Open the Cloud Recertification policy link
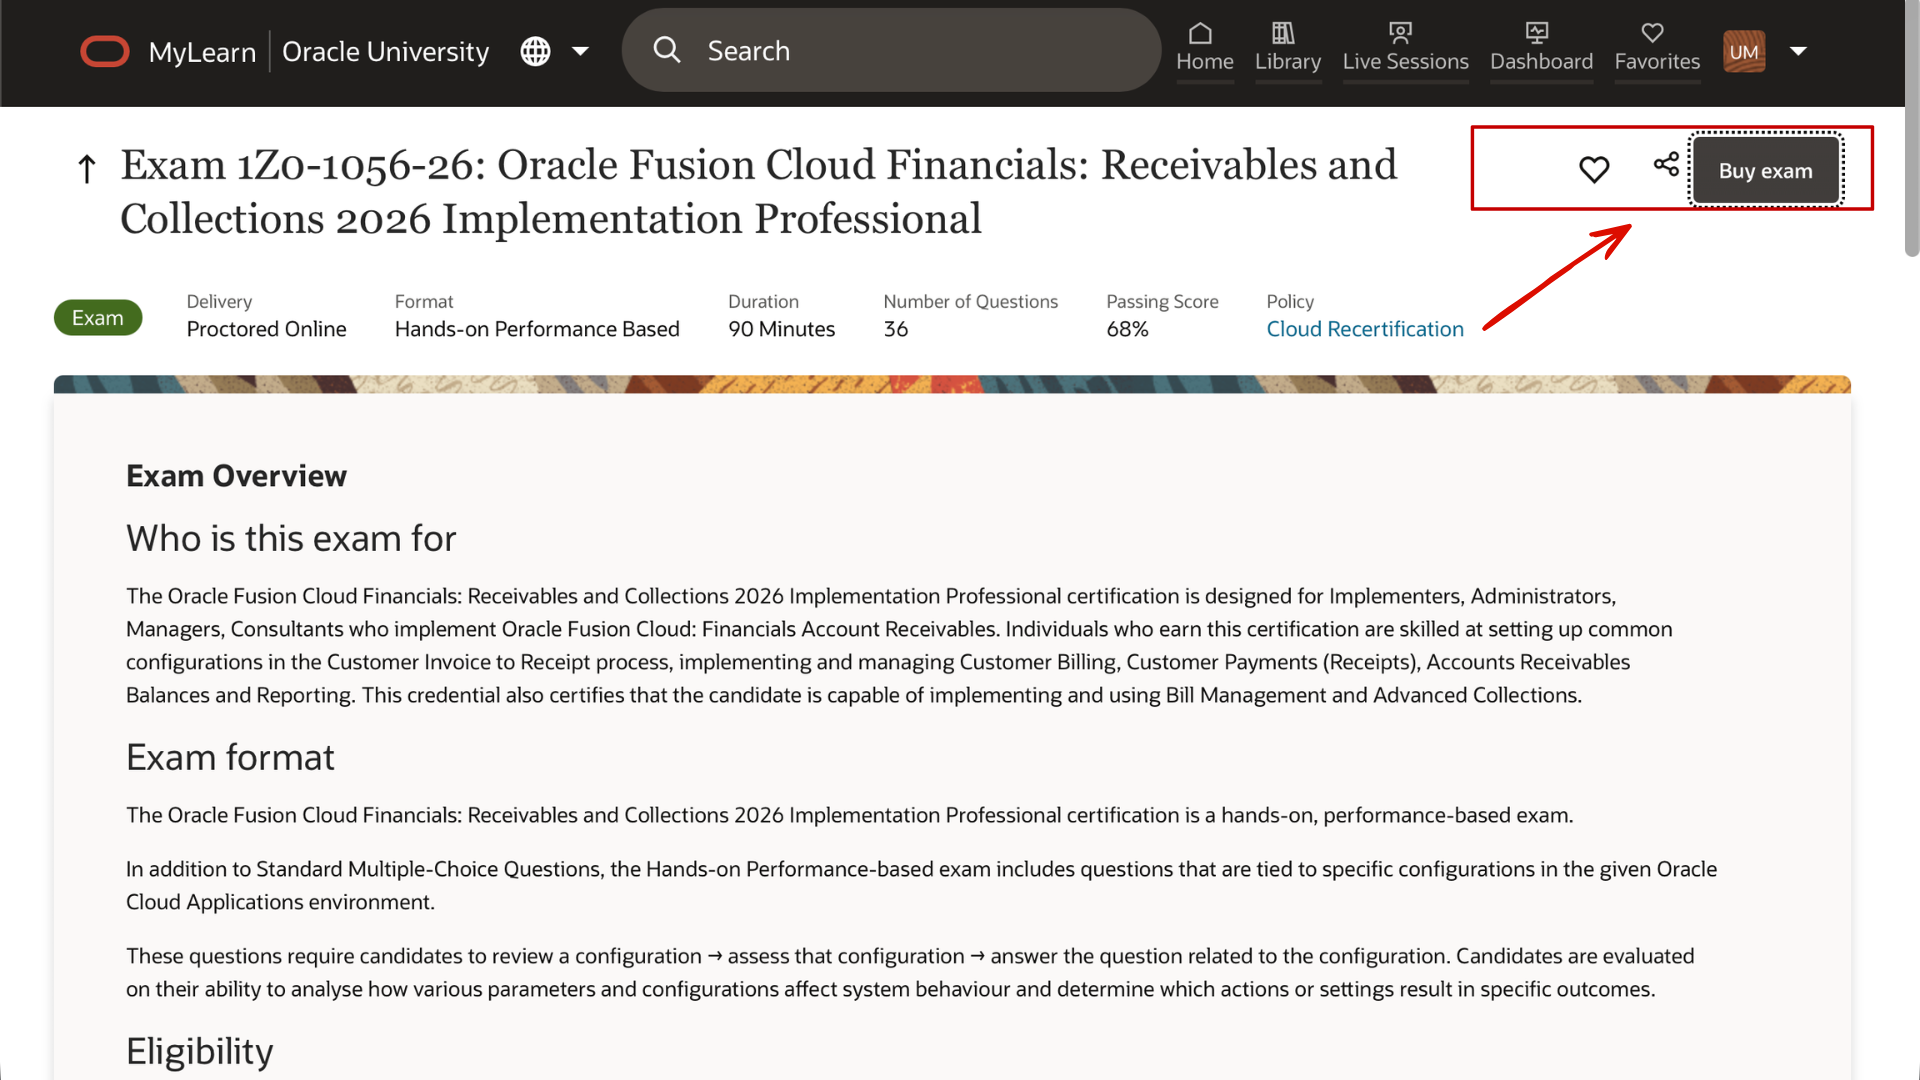1920x1080 pixels. click(x=1365, y=328)
